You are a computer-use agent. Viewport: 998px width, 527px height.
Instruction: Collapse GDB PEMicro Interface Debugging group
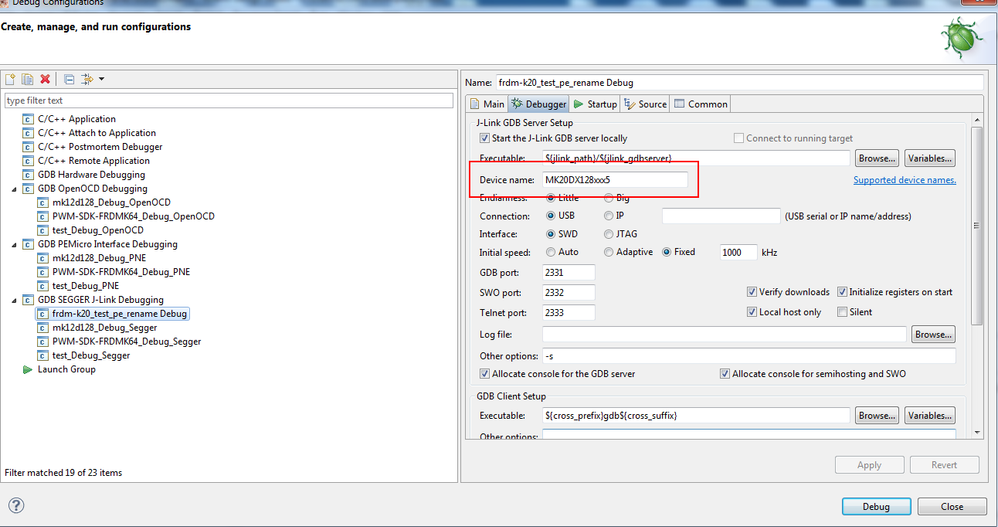(14, 244)
